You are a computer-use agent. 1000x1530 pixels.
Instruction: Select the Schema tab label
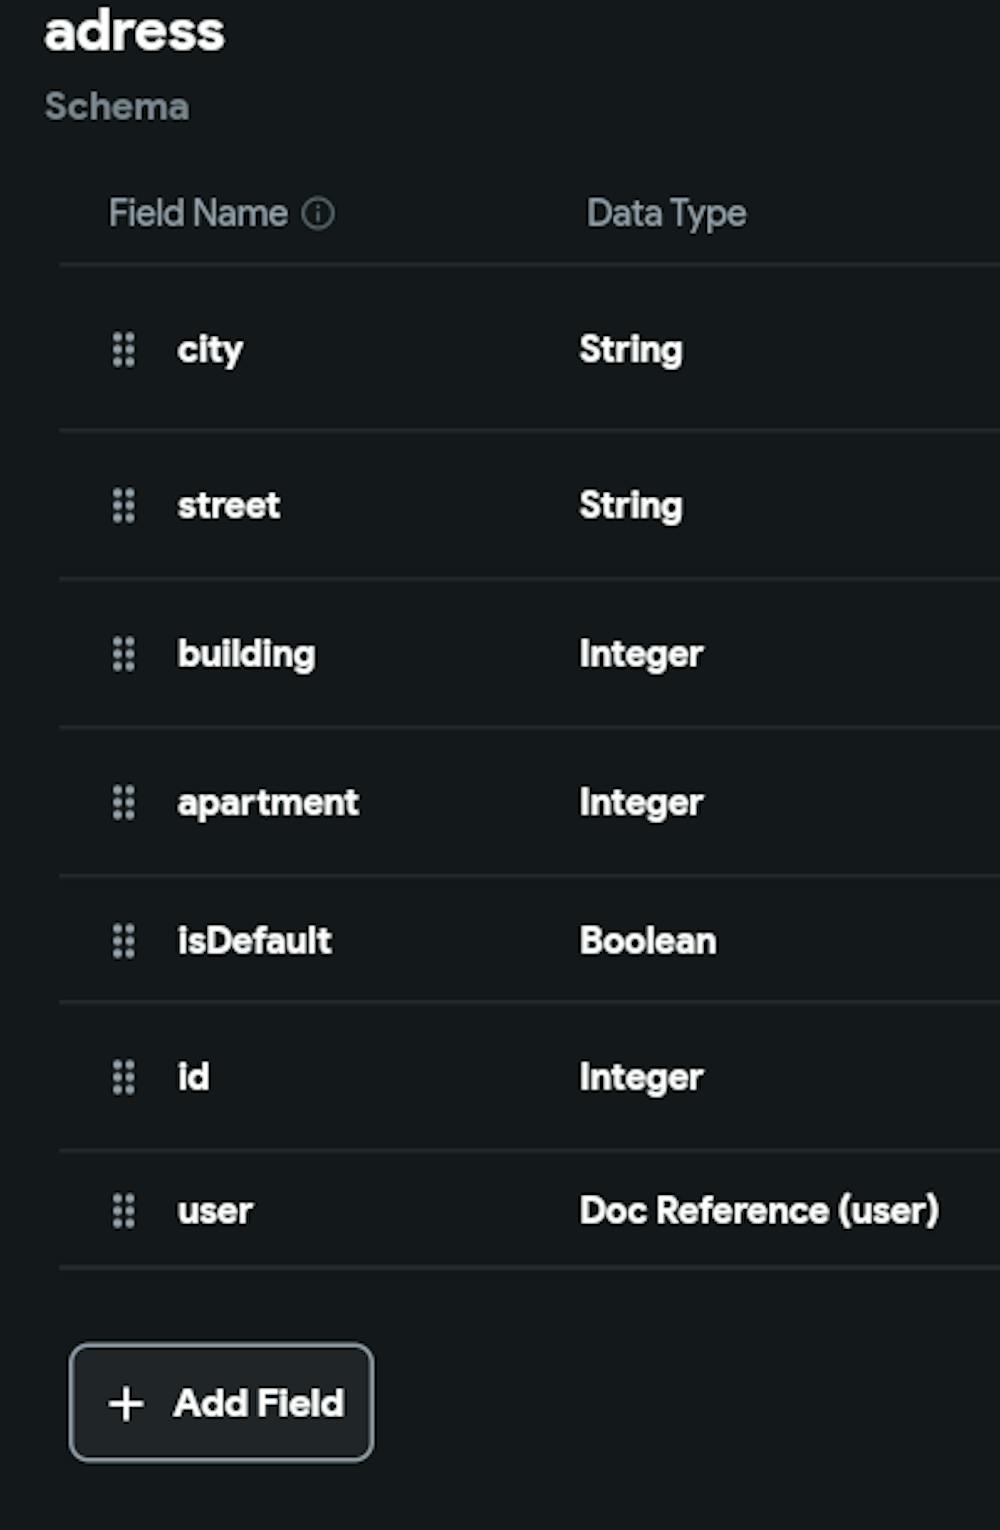coord(117,106)
